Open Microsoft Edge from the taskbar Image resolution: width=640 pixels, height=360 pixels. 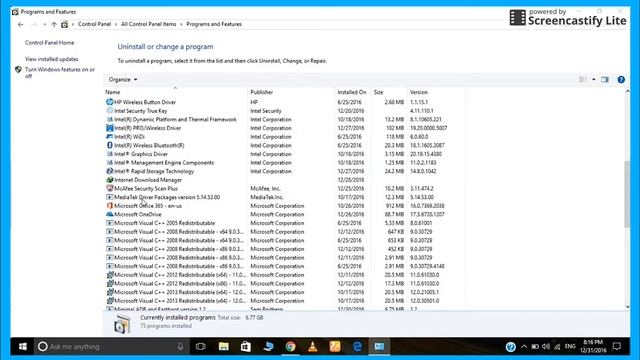point(357,347)
